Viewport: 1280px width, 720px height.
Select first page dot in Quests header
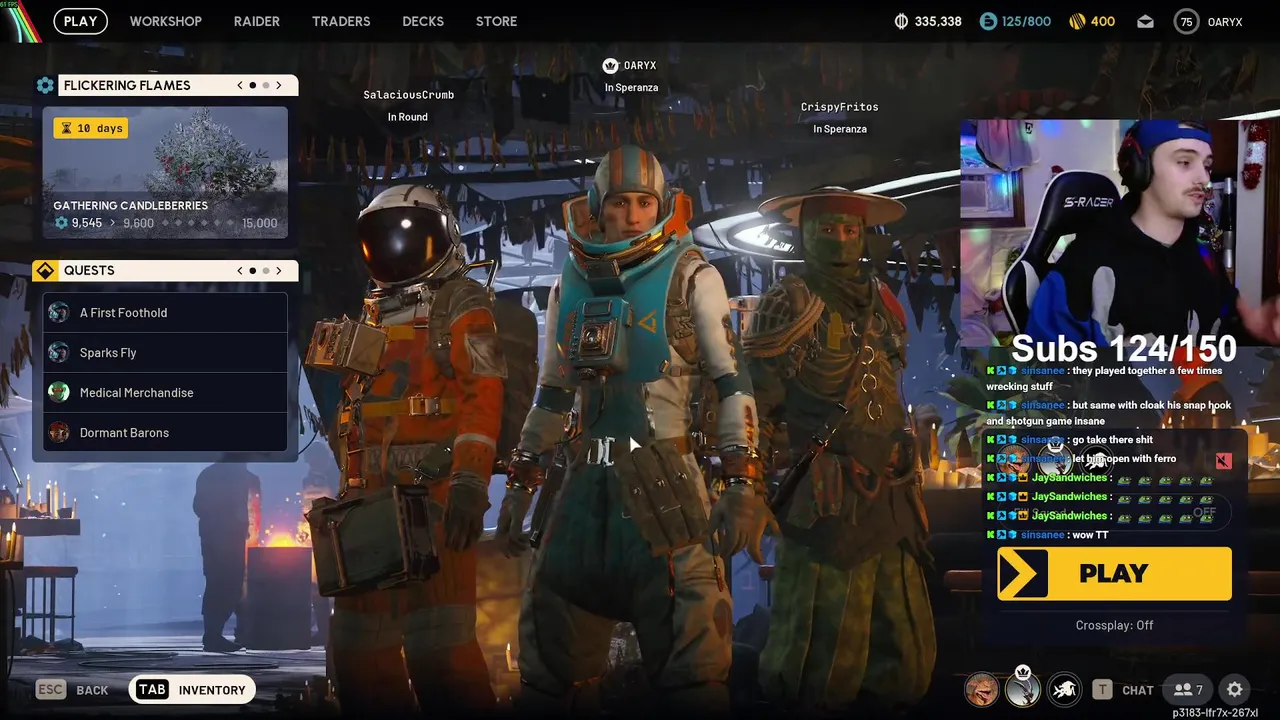[253, 270]
